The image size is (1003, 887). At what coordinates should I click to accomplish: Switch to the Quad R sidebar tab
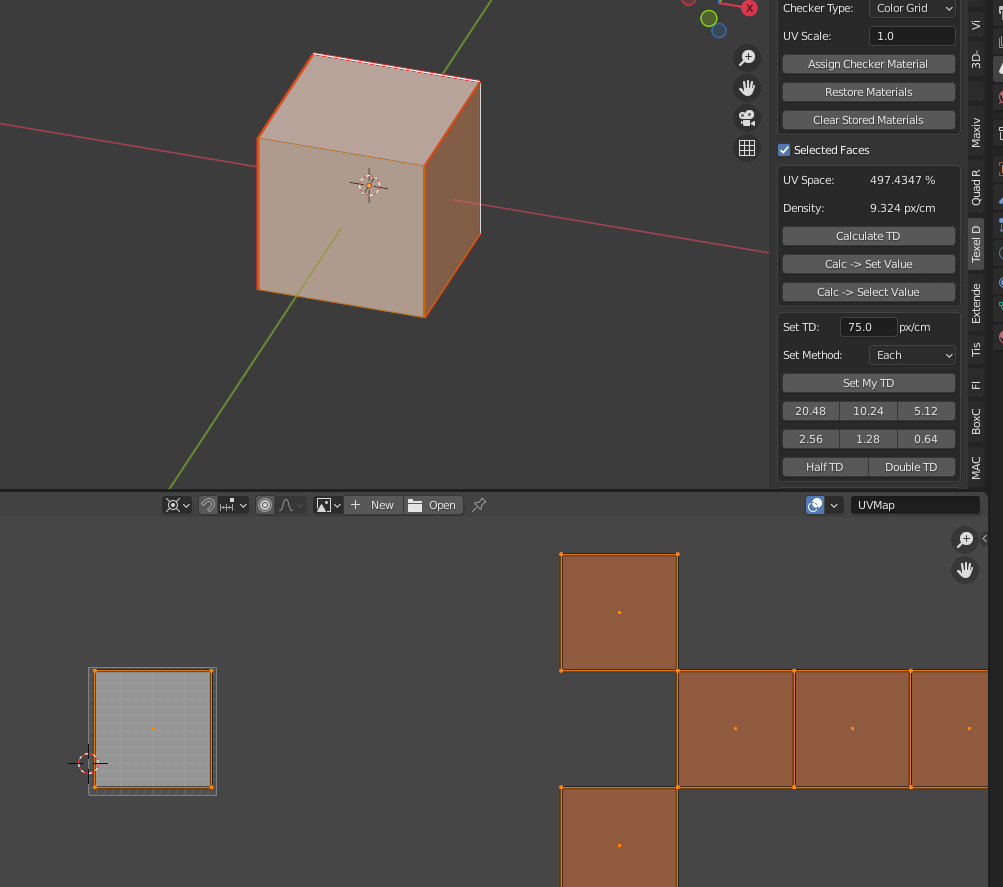click(975, 187)
